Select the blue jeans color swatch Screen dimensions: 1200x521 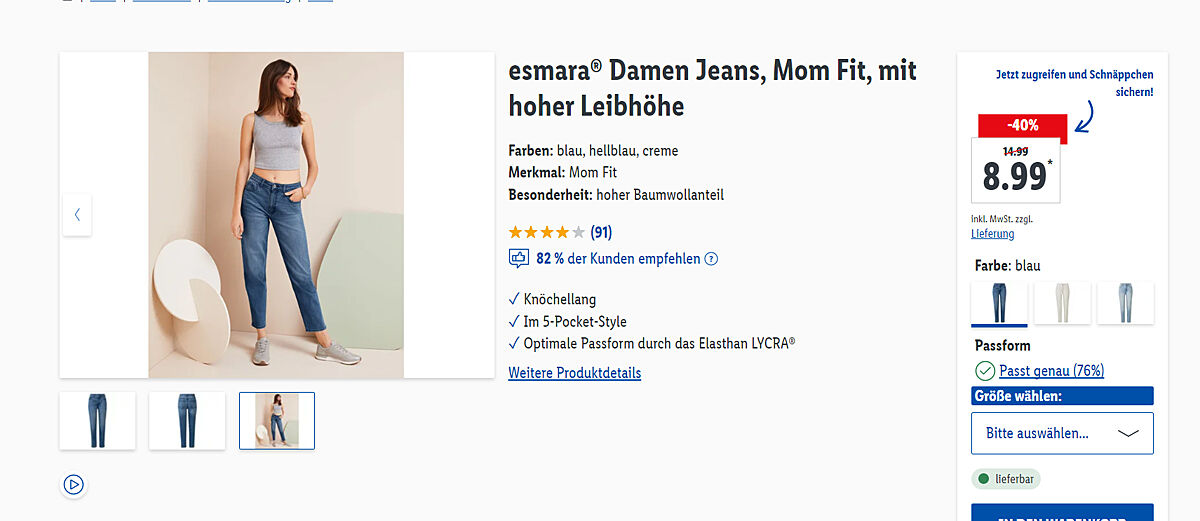pos(999,303)
